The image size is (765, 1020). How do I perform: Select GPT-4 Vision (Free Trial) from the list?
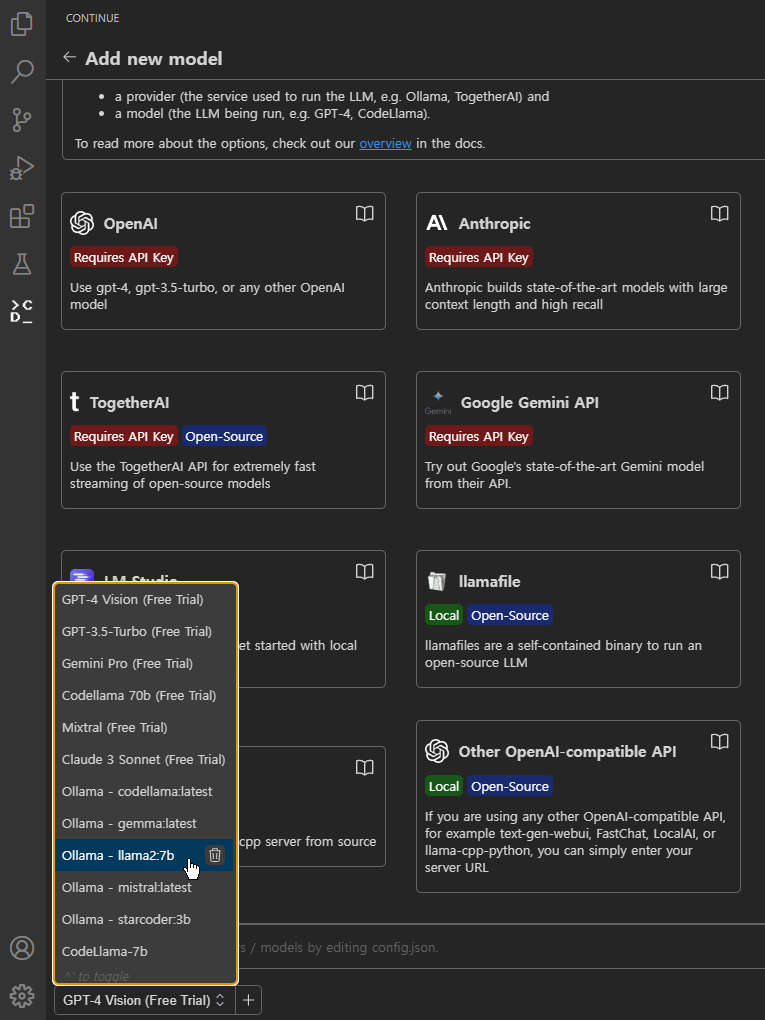[144, 599]
